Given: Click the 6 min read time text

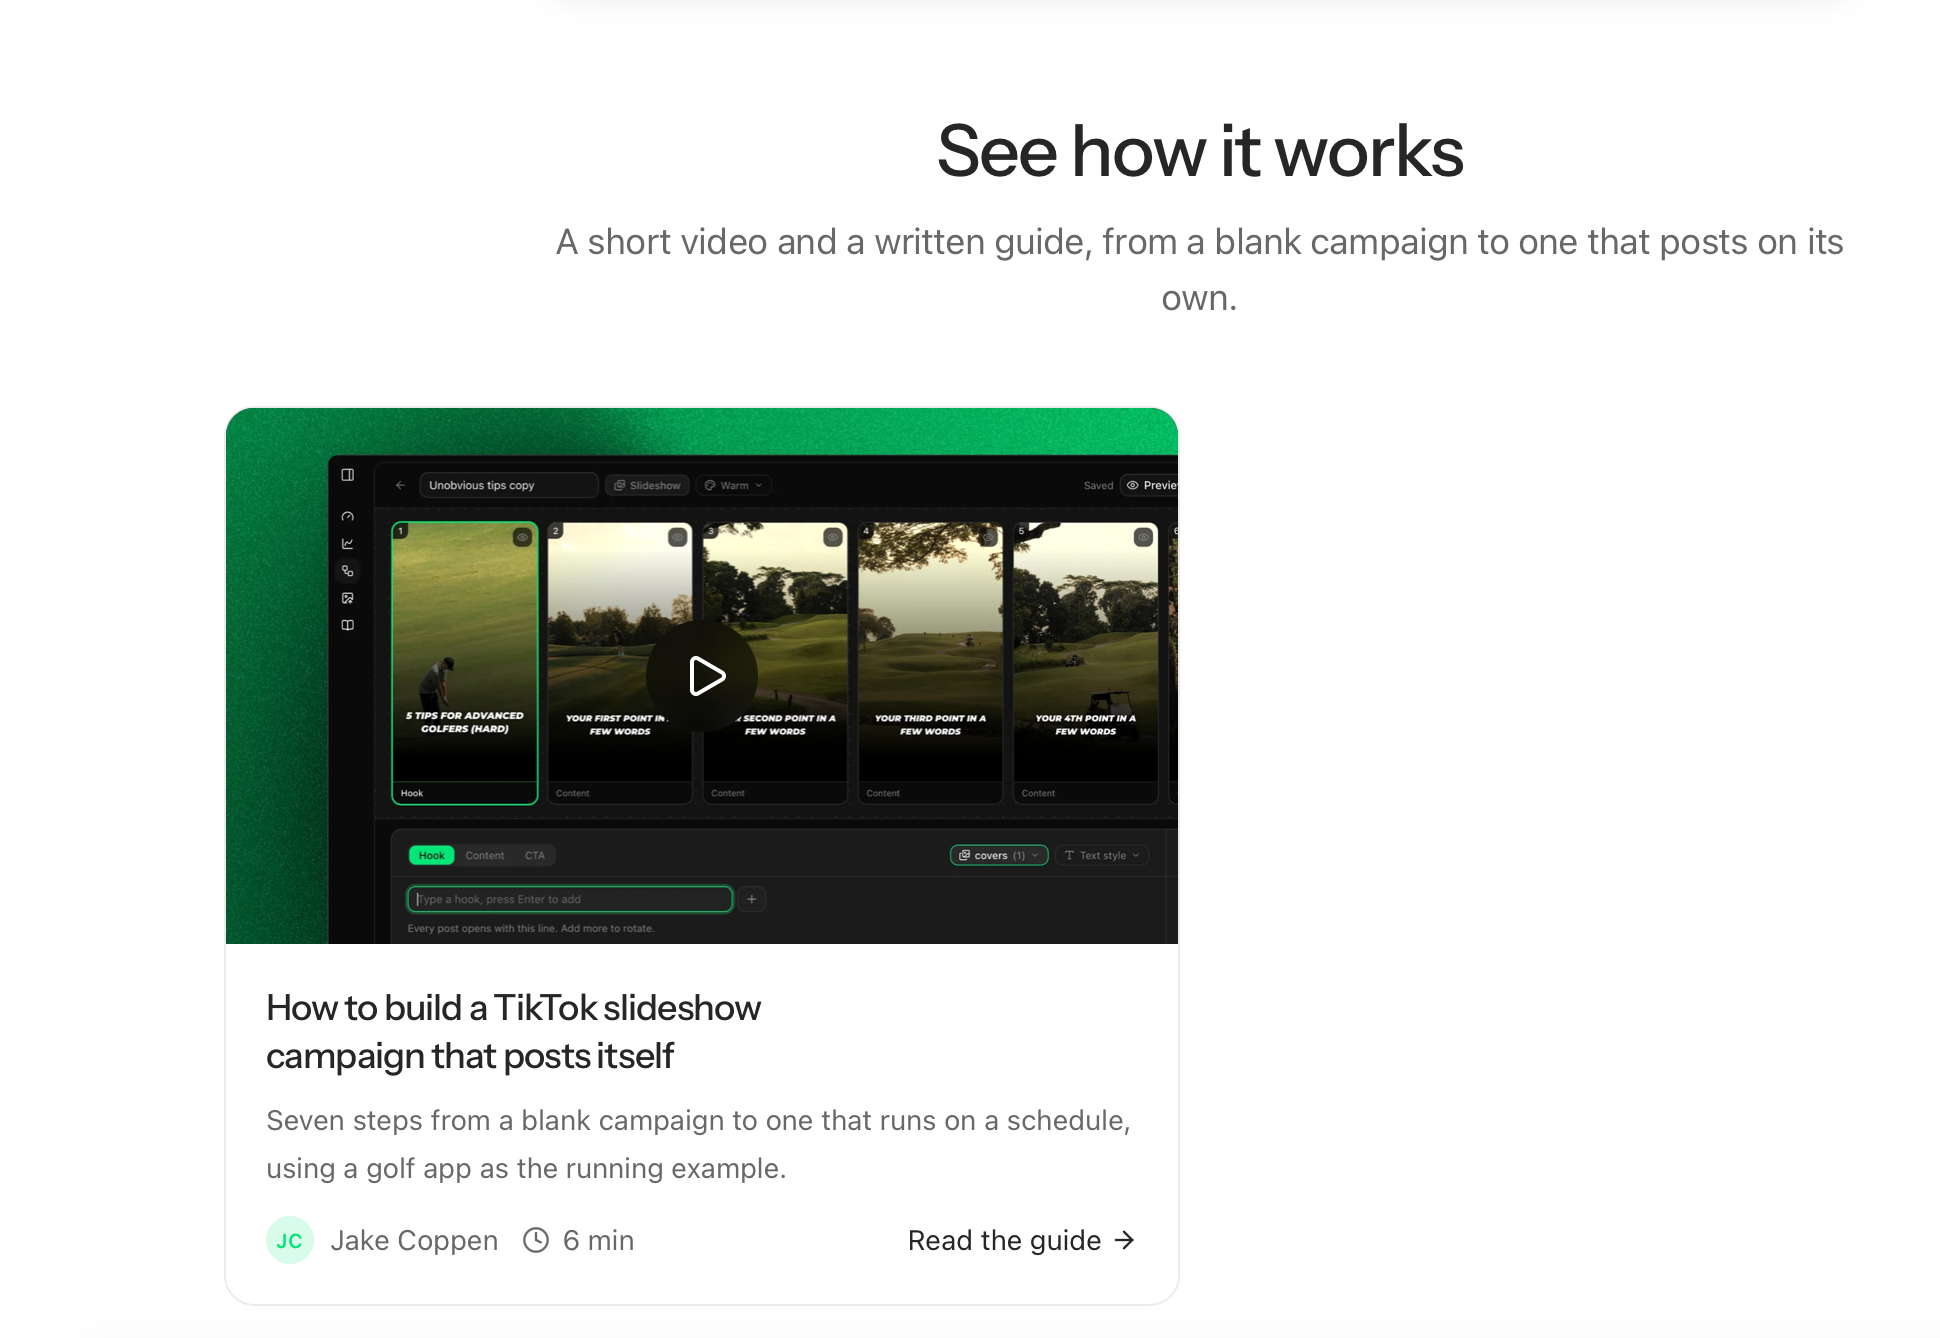Looking at the screenshot, I should pyautogui.click(x=598, y=1240).
